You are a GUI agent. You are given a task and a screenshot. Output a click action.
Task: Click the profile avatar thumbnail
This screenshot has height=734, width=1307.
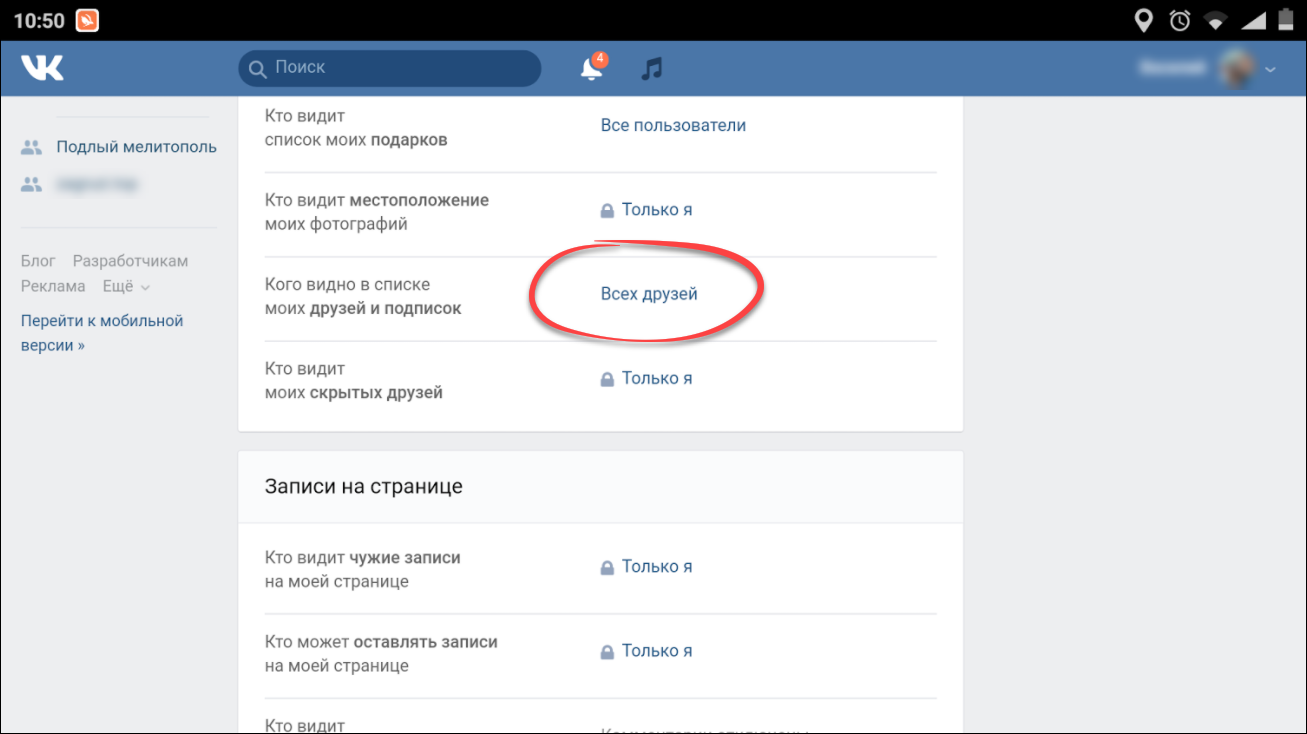[x=1236, y=68]
